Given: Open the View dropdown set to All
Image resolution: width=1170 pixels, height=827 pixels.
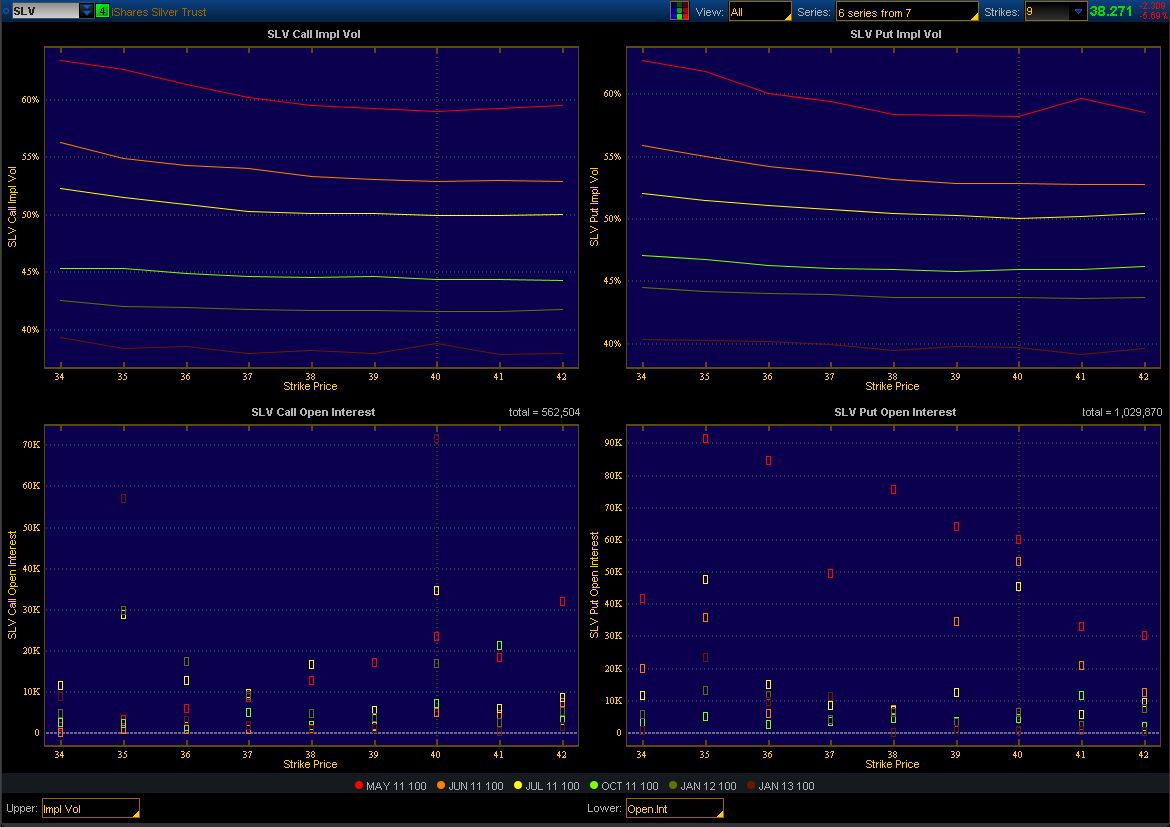Looking at the screenshot, I should pos(760,12).
